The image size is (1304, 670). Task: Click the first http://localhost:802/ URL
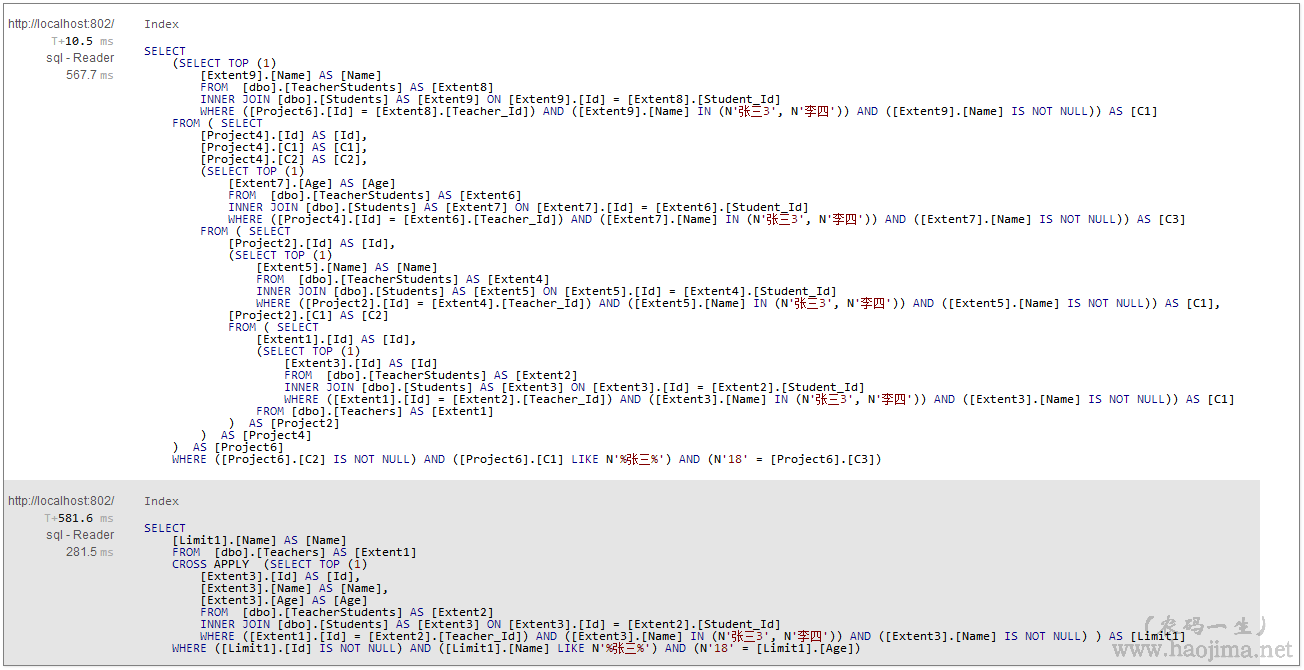pos(61,24)
